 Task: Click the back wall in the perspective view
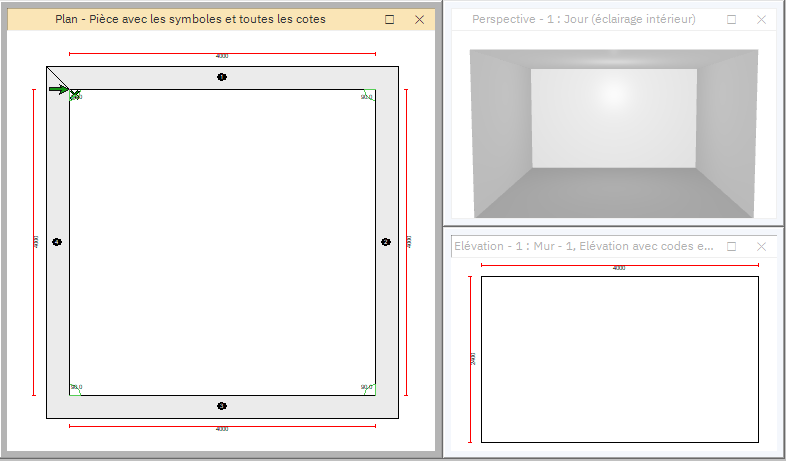(613, 117)
